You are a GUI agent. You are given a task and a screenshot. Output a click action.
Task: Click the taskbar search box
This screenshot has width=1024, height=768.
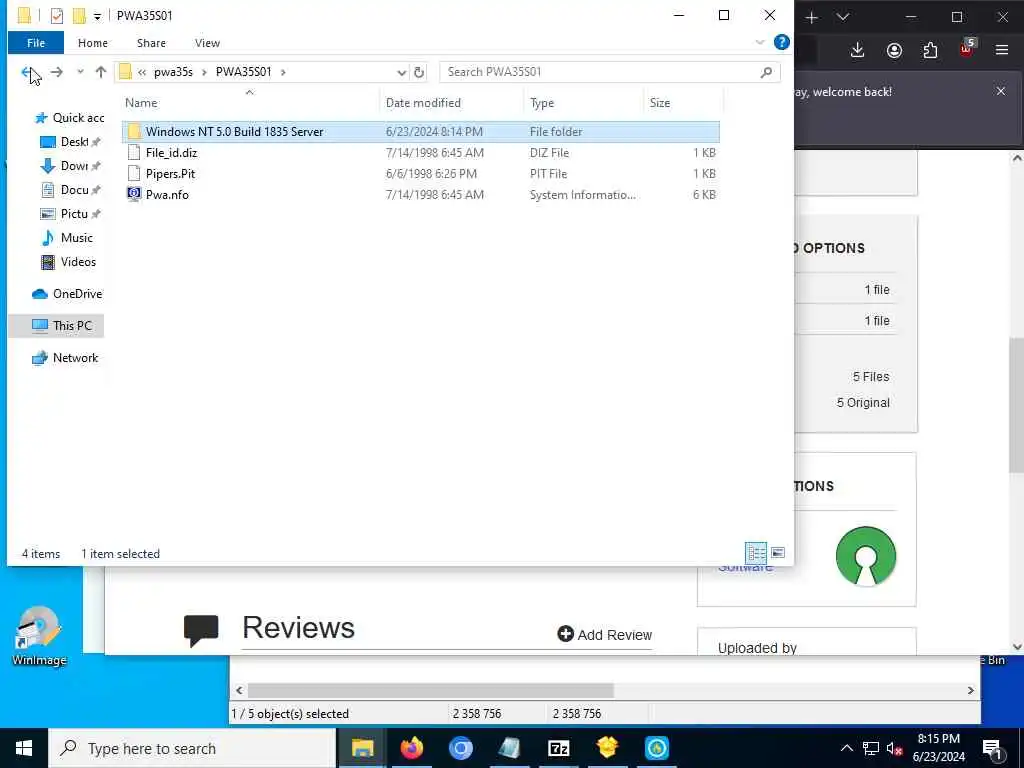pyautogui.click(x=193, y=748)
